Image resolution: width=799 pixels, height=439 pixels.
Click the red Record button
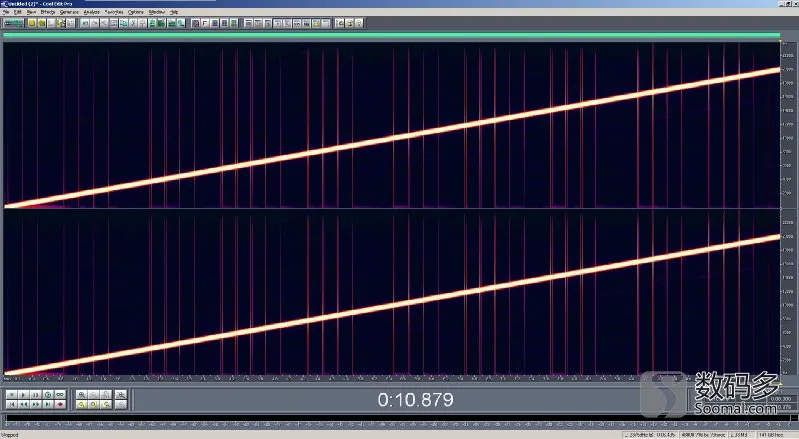click(60, 404)
